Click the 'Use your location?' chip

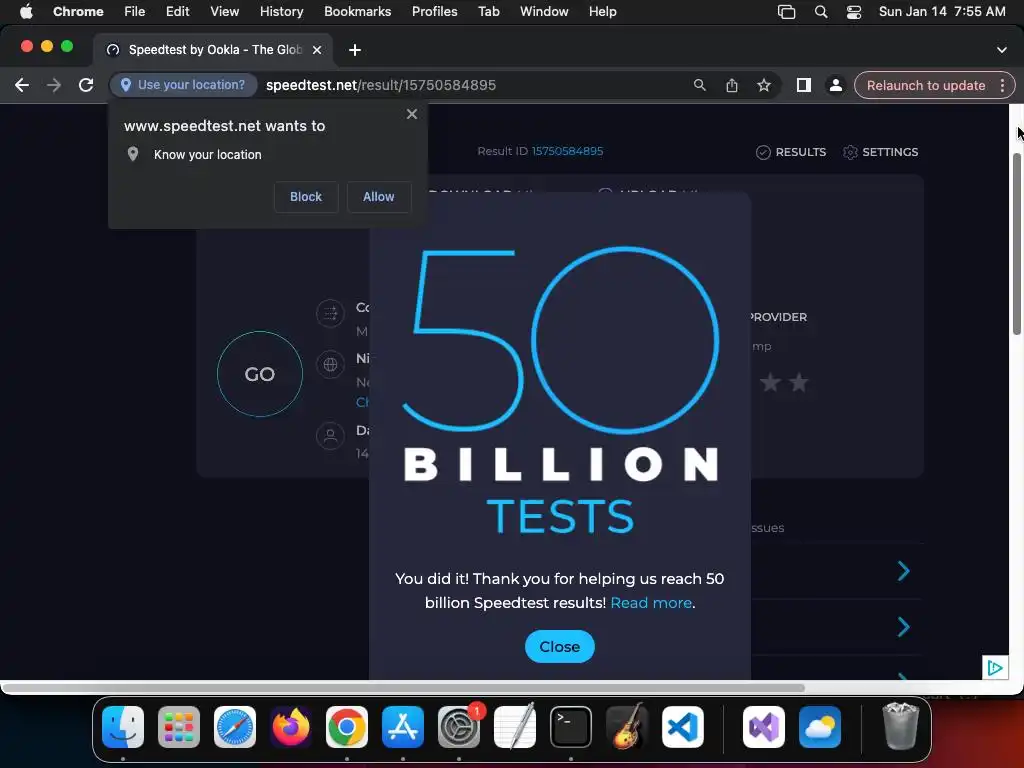tap(183, 85)
